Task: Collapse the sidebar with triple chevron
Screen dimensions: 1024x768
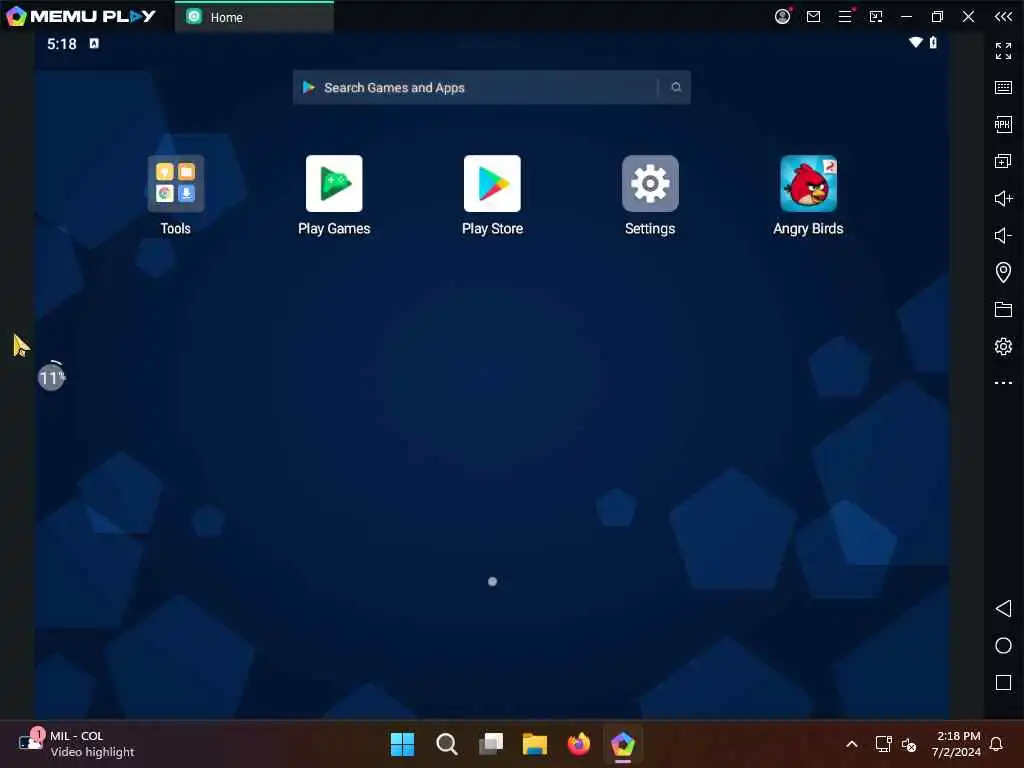Action: tap(1003, 16)
